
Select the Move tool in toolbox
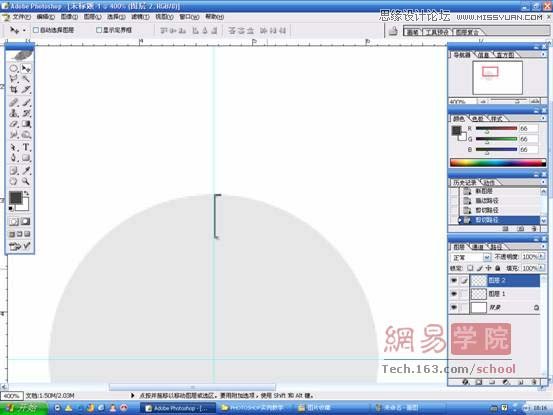click(x=26, y=68)
